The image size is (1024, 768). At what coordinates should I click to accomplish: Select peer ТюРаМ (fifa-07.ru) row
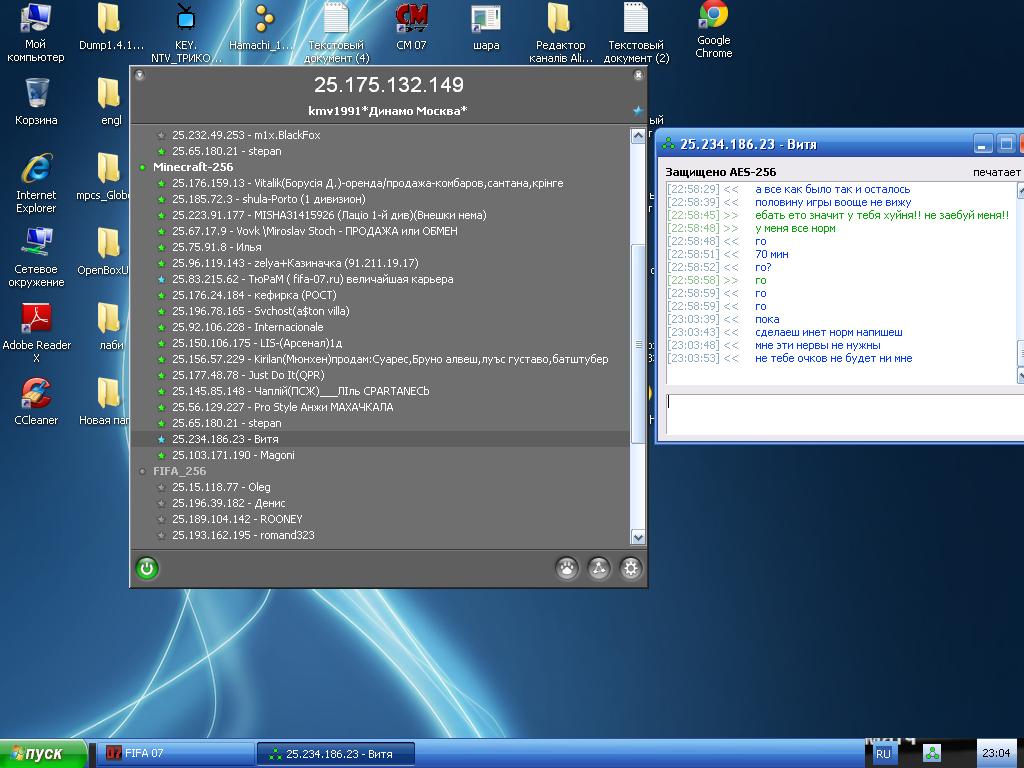tap(313, 279)
